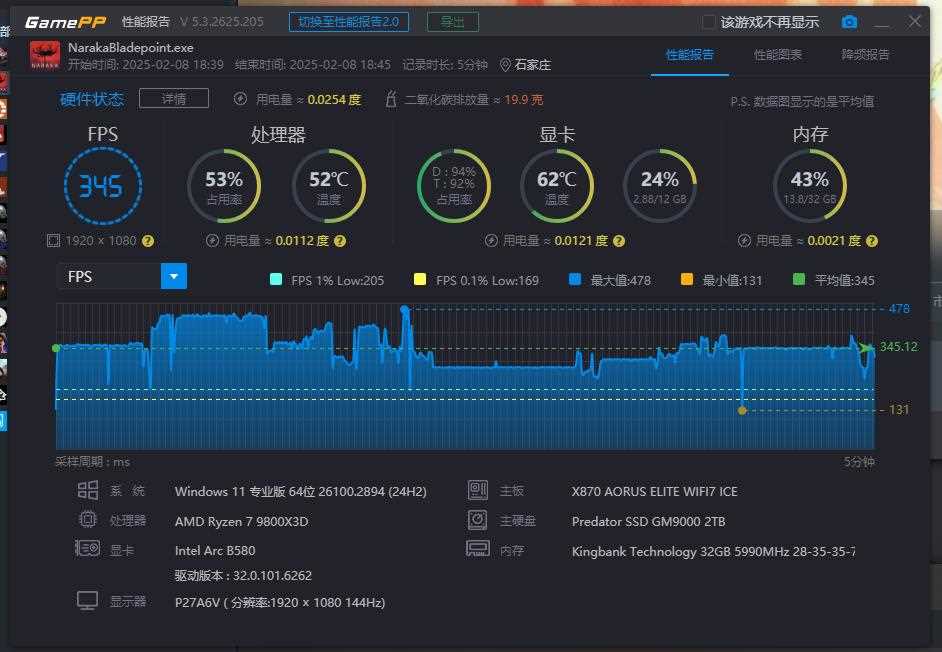Open help for graphics card power 0.0121 度
Screen dimensions: 942x652
pyautogui.click(x=619, y=241)
